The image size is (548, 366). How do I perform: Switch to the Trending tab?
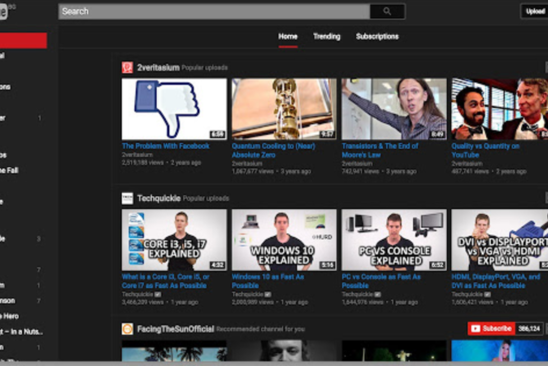pyautogui.click(x=326, y=36)
